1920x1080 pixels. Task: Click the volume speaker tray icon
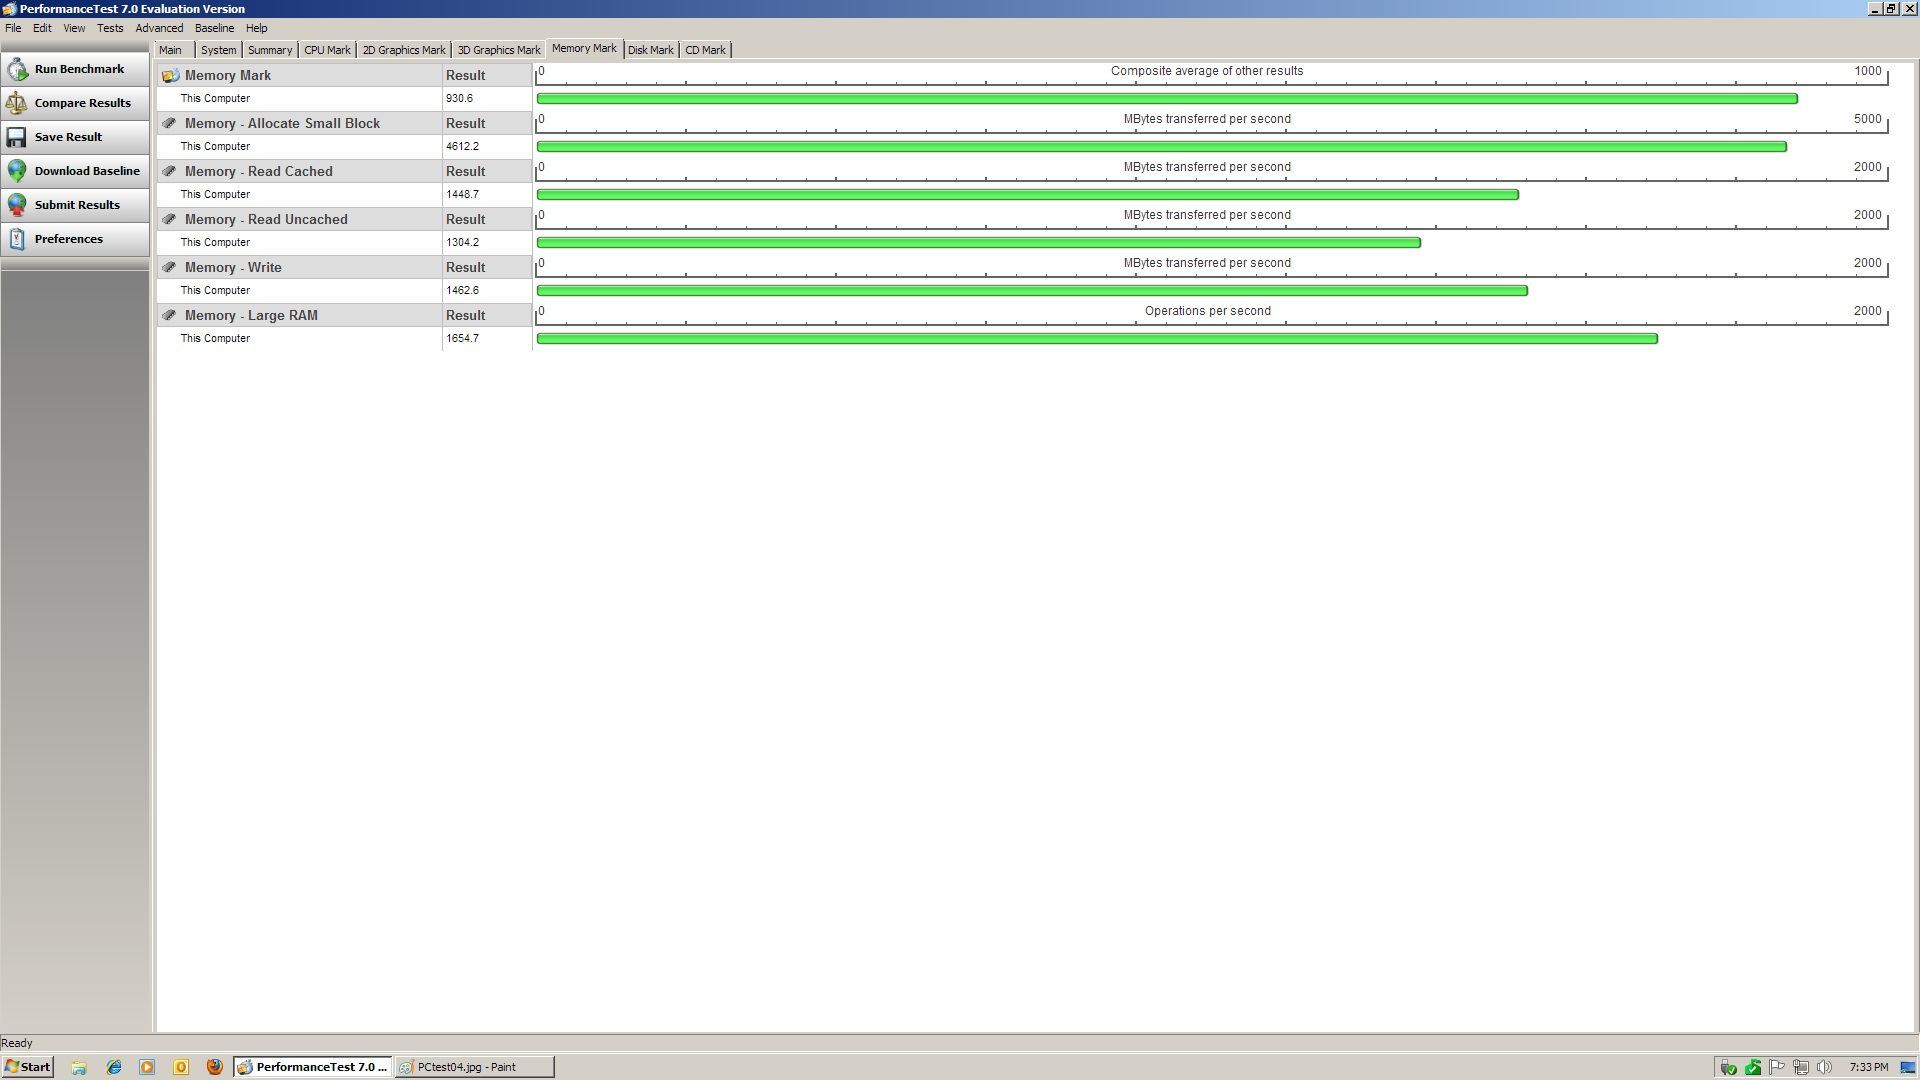pos(1825,1067)
